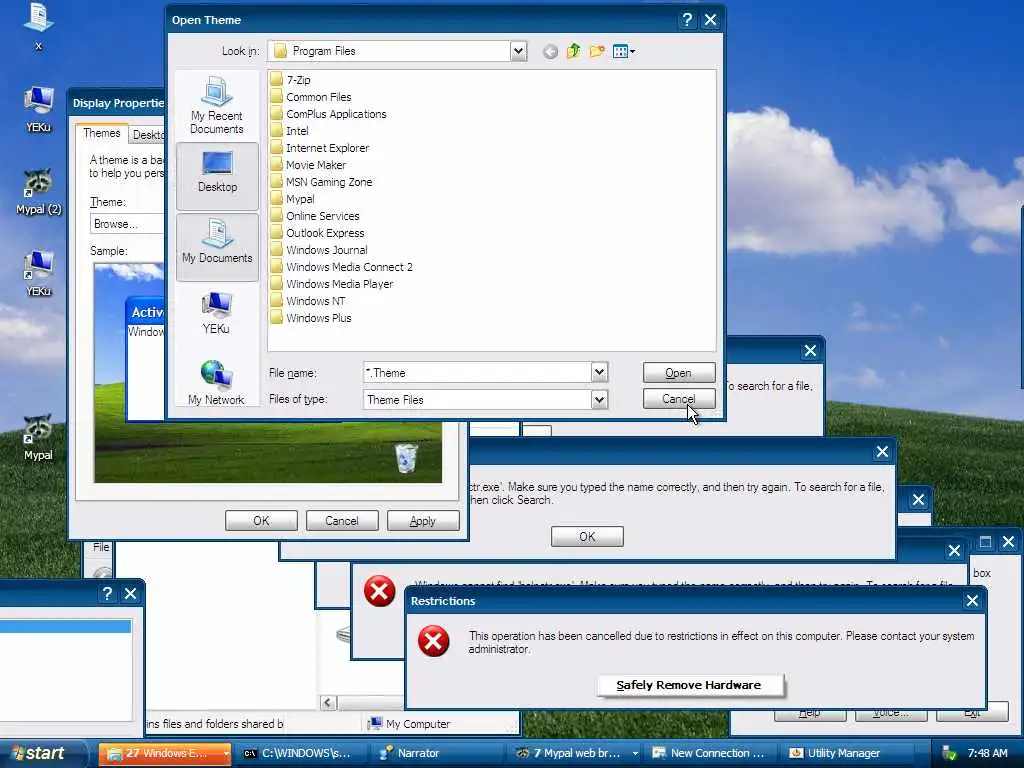This screenshot has height=768, width=1024.
Task: Click Cancel in the Open Theme dialog
Action: [x=679, y=398]
